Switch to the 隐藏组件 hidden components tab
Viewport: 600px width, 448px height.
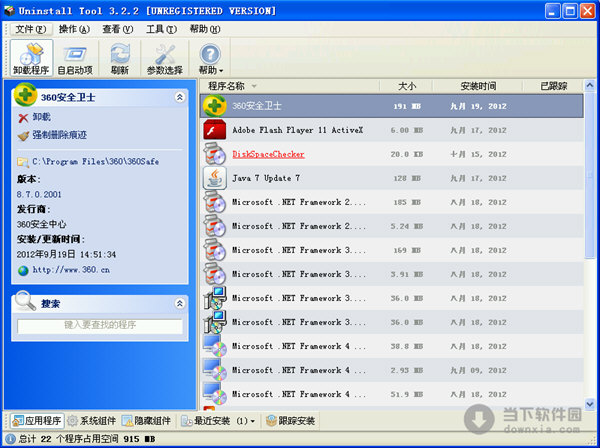[146, 421]
